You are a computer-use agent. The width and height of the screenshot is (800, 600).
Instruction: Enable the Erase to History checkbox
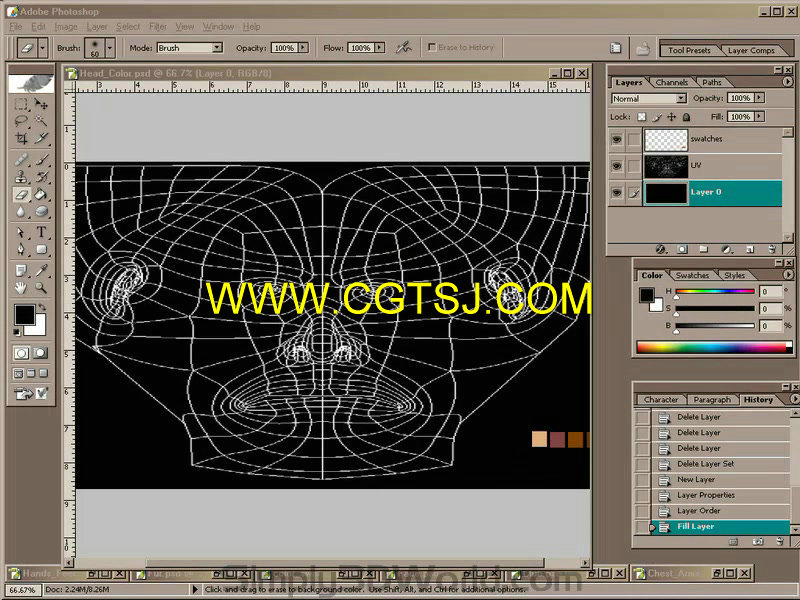432,47
